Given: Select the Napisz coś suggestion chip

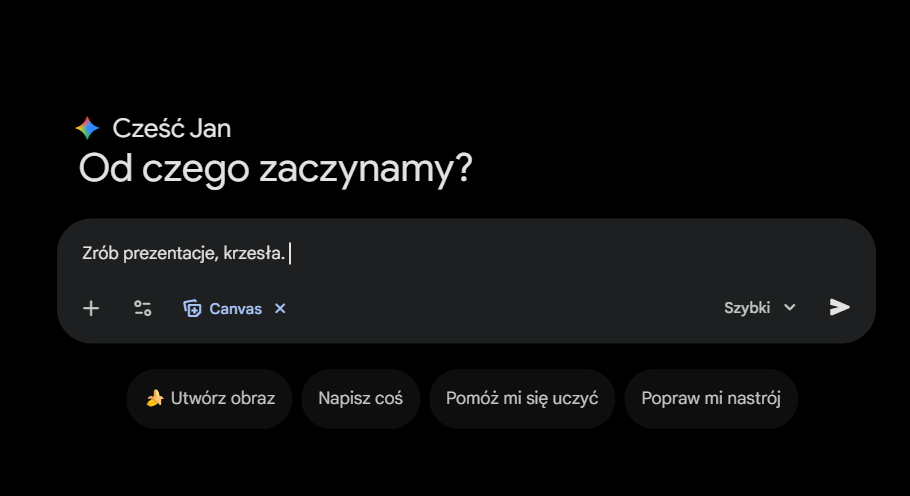Looking at the screenshot, I should [x=360, y=399].
